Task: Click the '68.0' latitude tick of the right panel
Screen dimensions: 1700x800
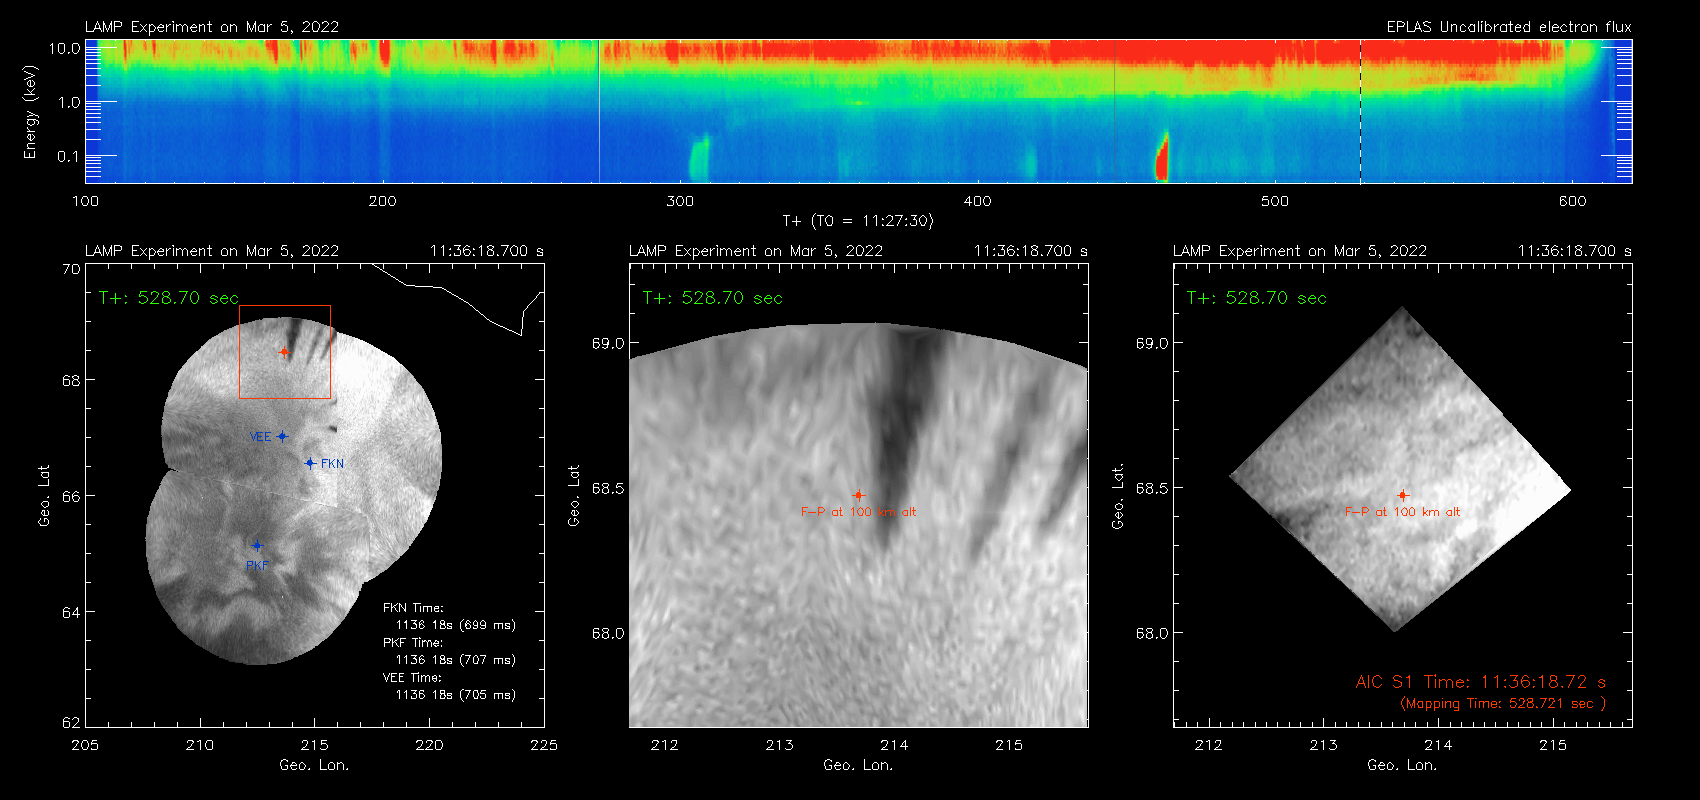Action: (1152, 633)
